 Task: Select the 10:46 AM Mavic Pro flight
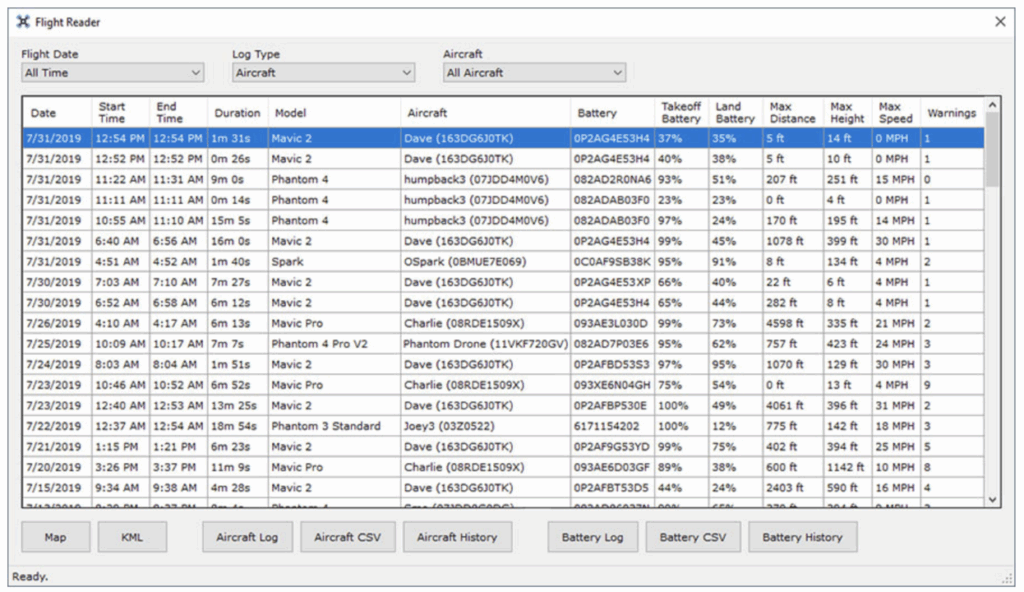(504, 385)
